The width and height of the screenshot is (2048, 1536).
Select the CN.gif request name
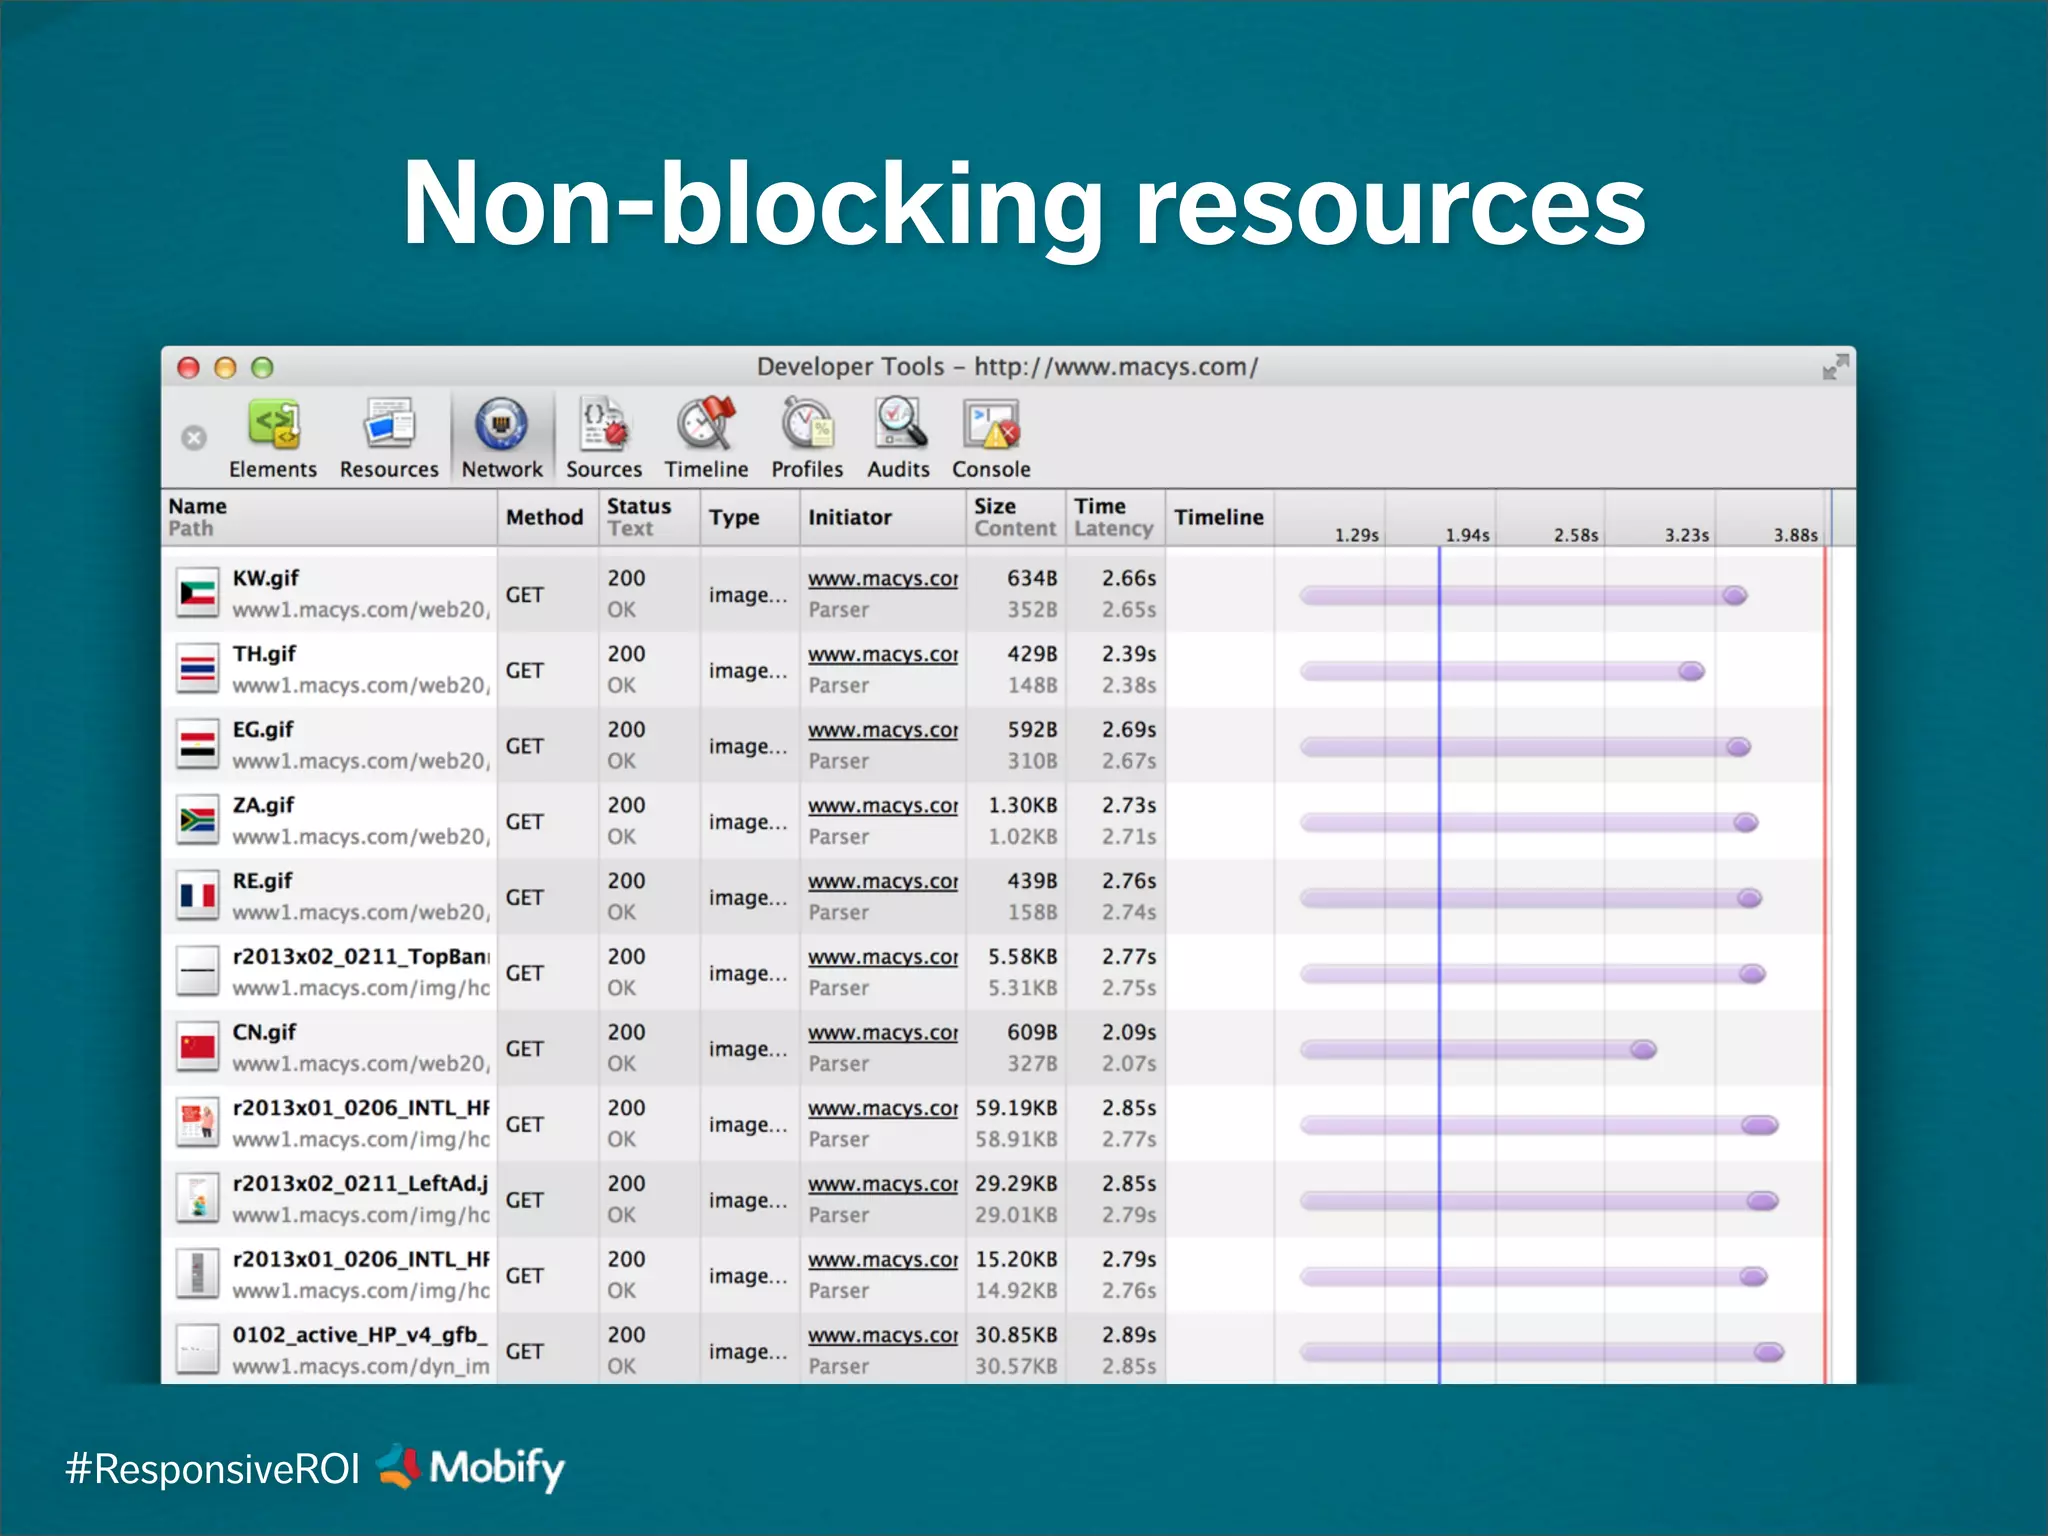265,1032
